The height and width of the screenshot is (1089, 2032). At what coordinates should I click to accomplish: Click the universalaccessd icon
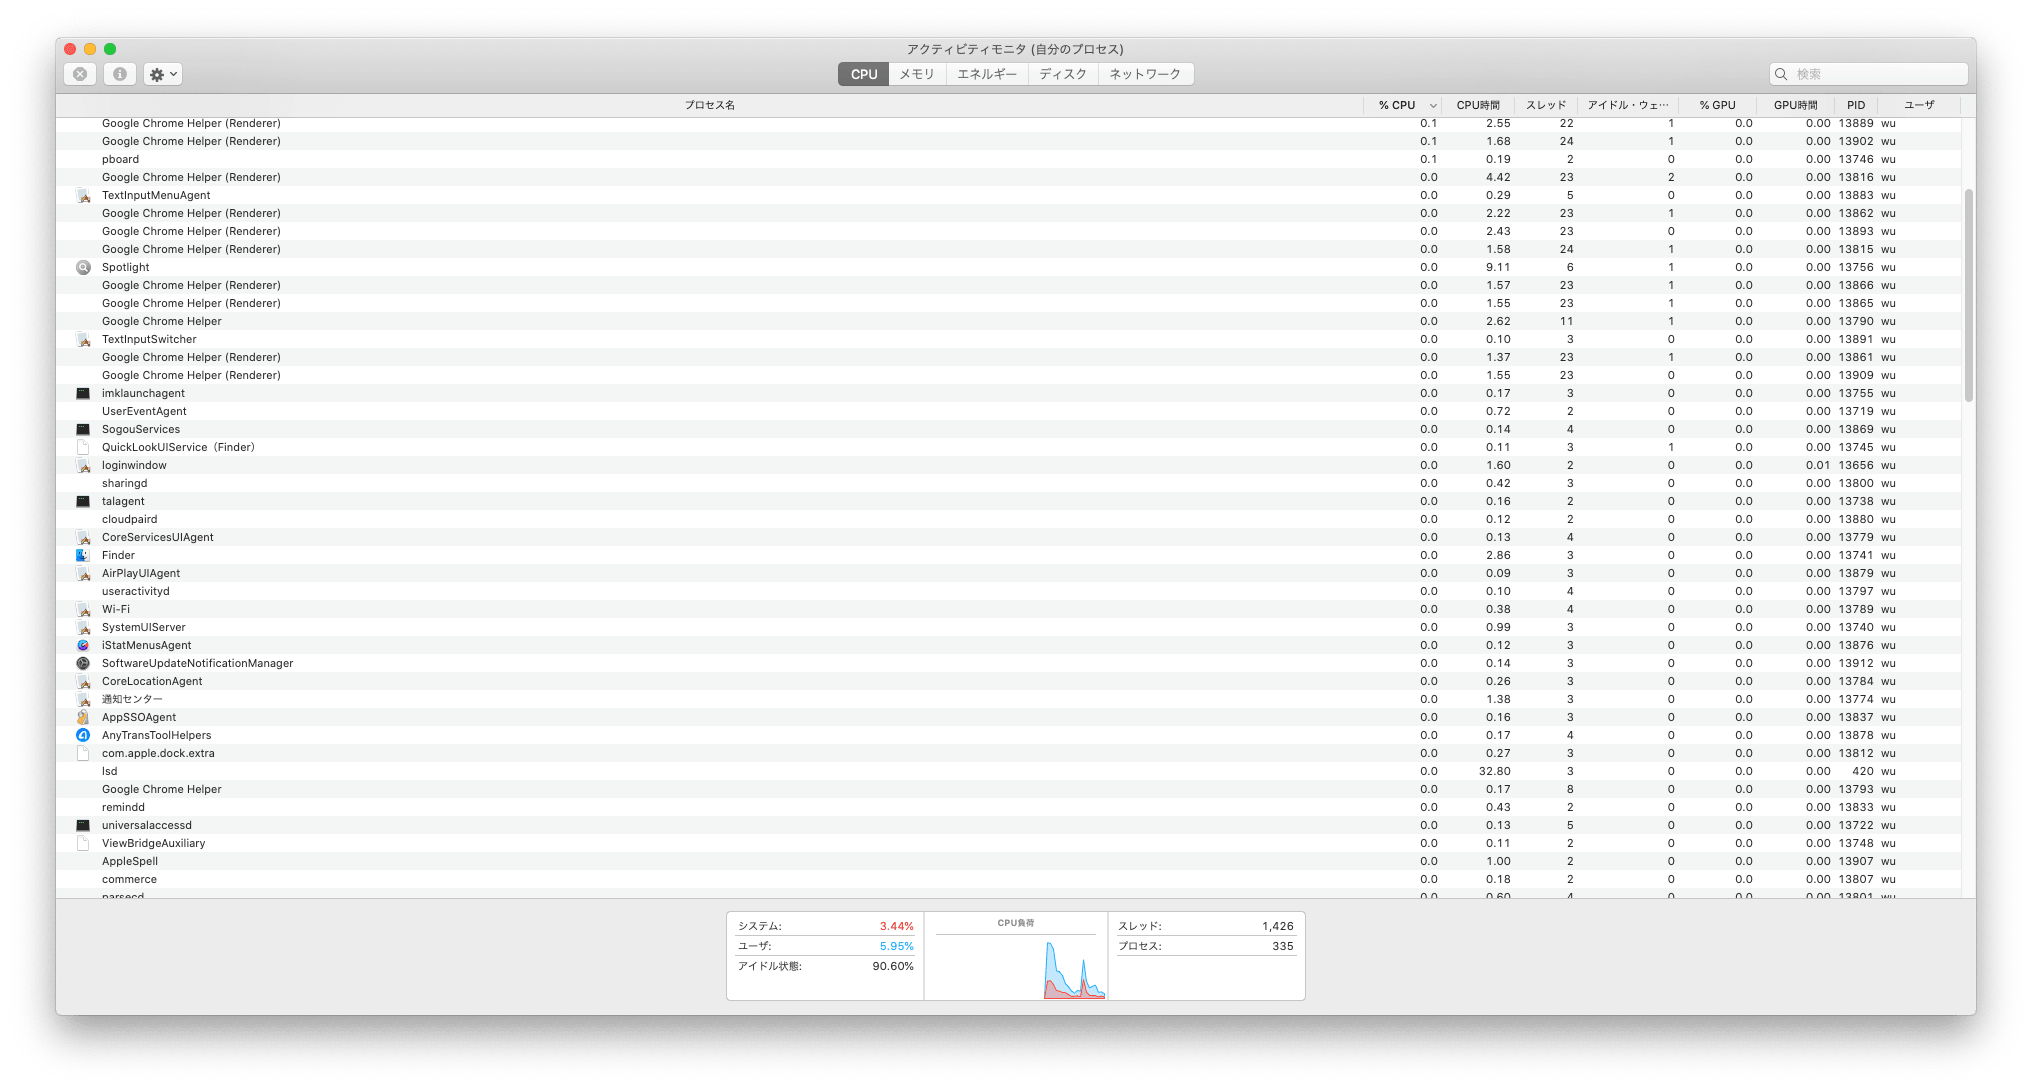83,825
